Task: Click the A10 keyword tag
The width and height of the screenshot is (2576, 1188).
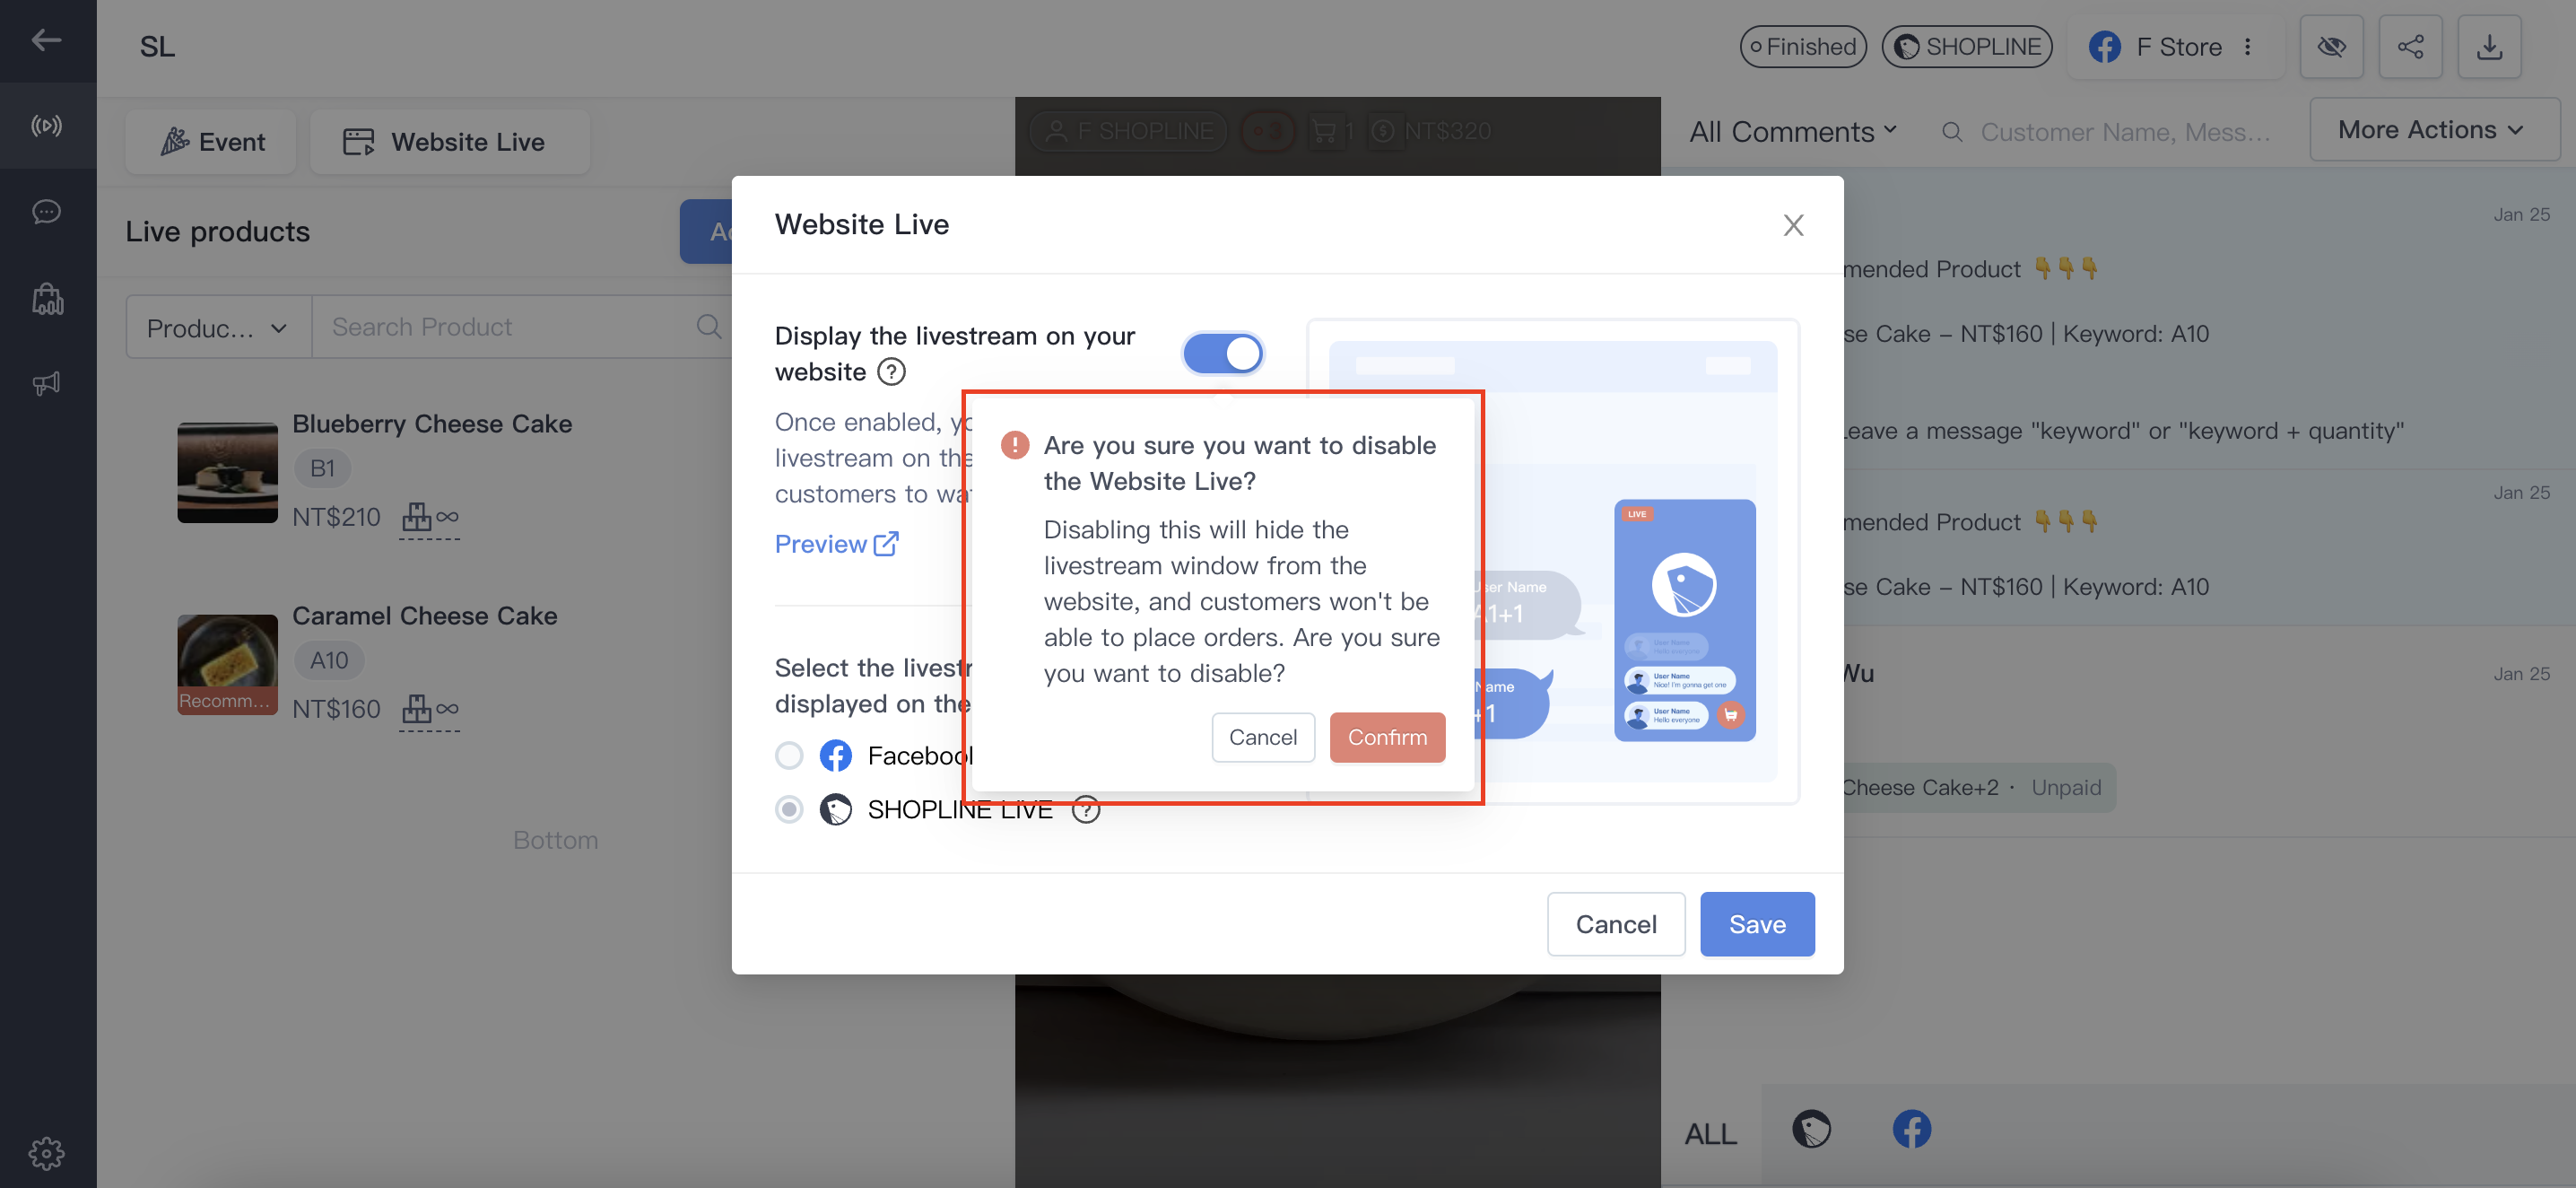Action: pyautogui.click(x=328, y=660)
